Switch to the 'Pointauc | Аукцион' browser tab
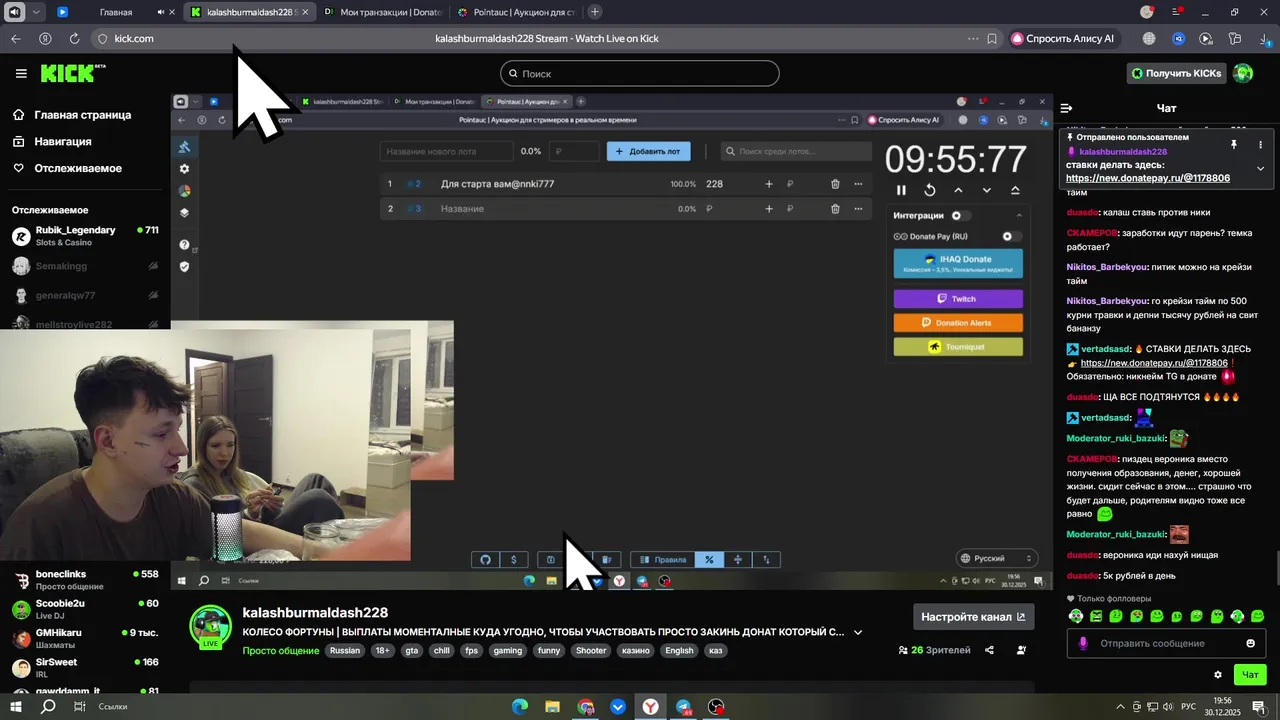 [x=515, y=12]
